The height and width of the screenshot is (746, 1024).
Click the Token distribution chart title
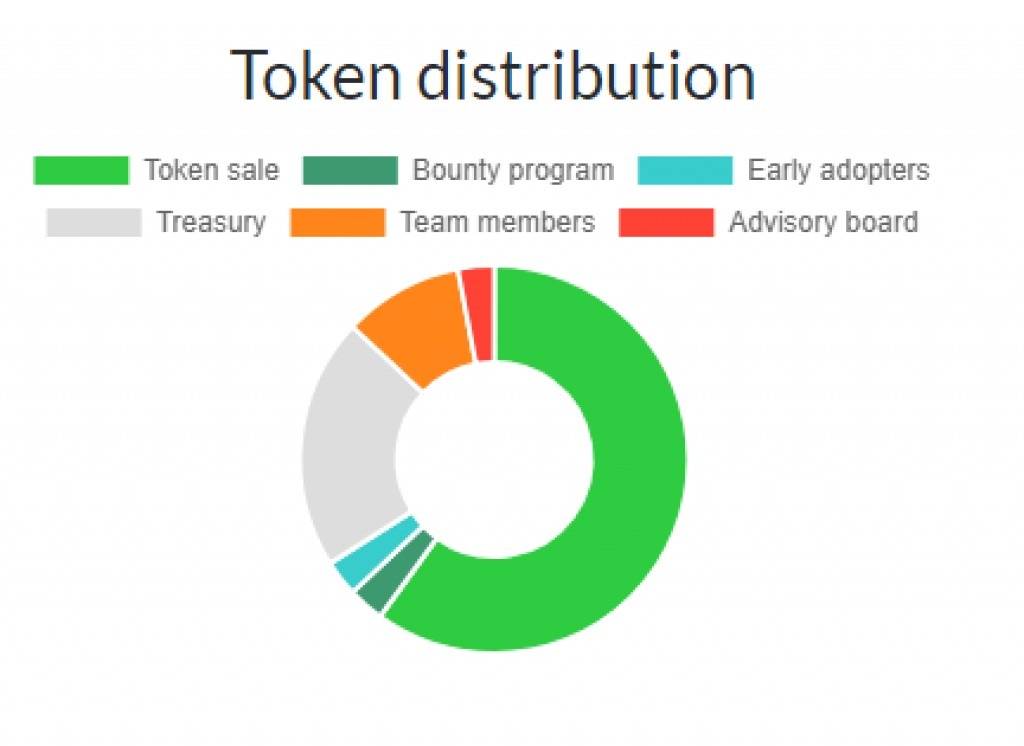tap(493, 76)
